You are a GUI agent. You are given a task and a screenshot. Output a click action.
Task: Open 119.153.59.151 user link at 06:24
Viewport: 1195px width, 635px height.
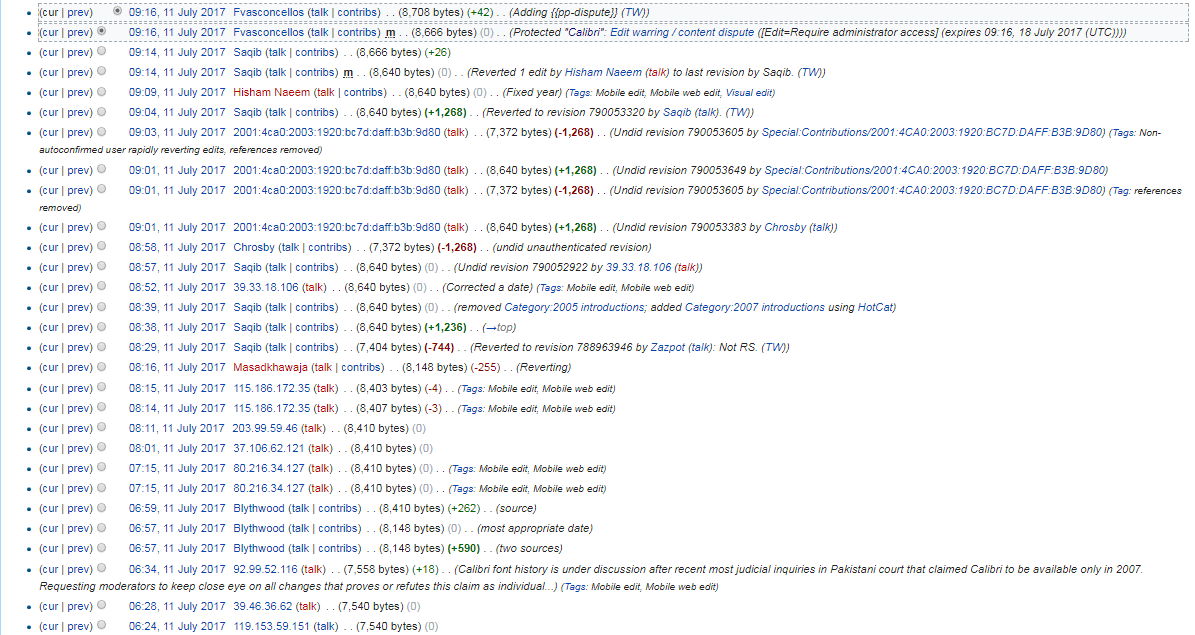[x=271, y=626]
